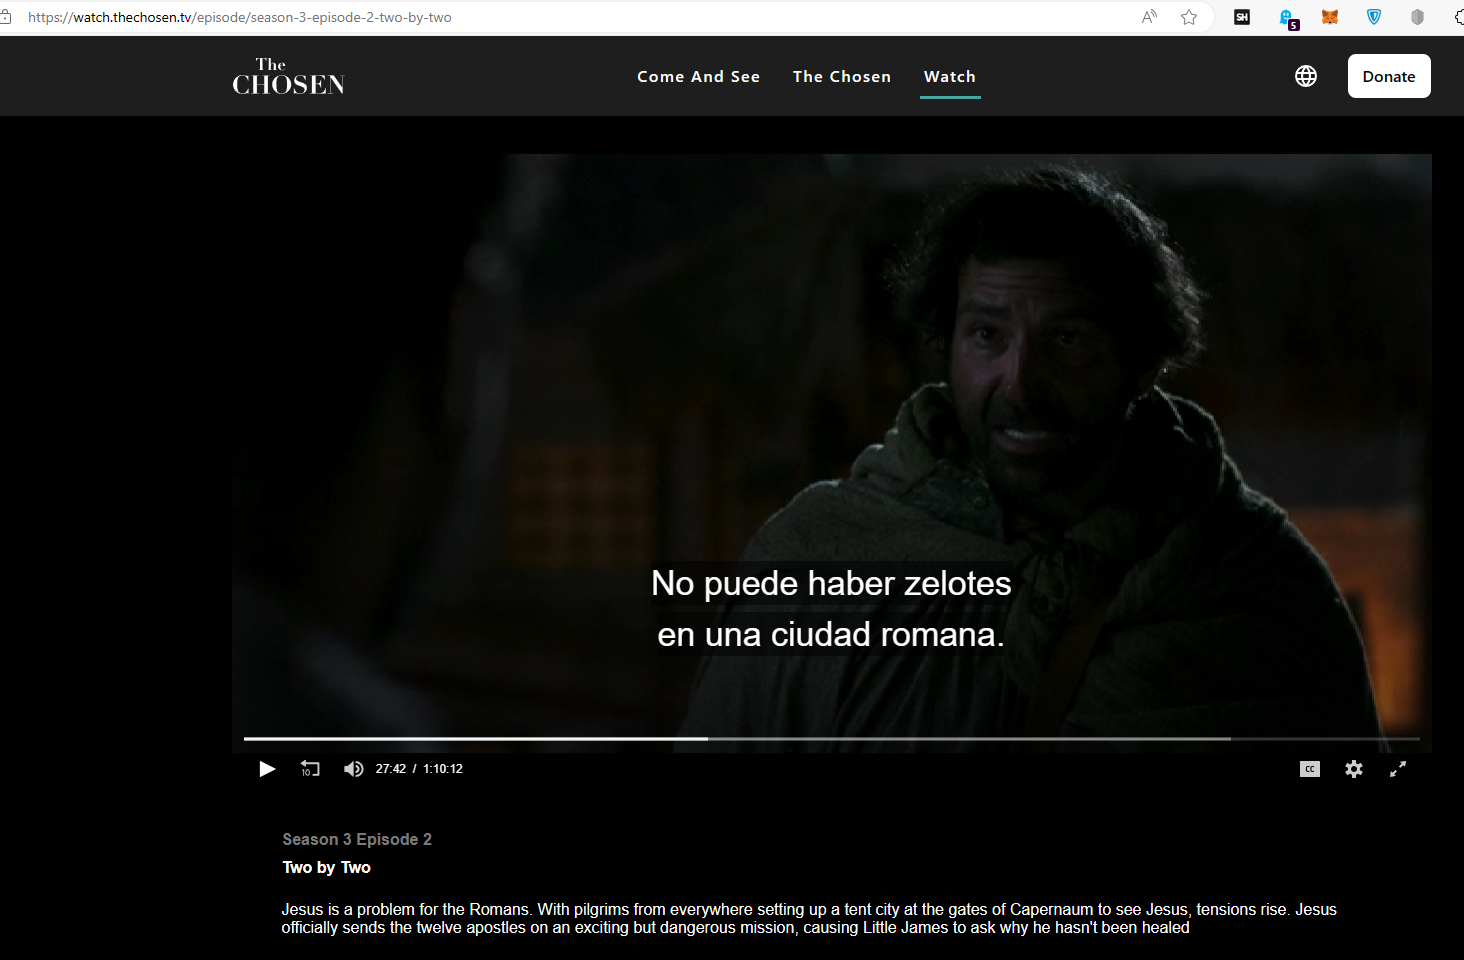Seek along the video progress bar
Viewport: 1464px width, 960px height.
coord(832,739)
